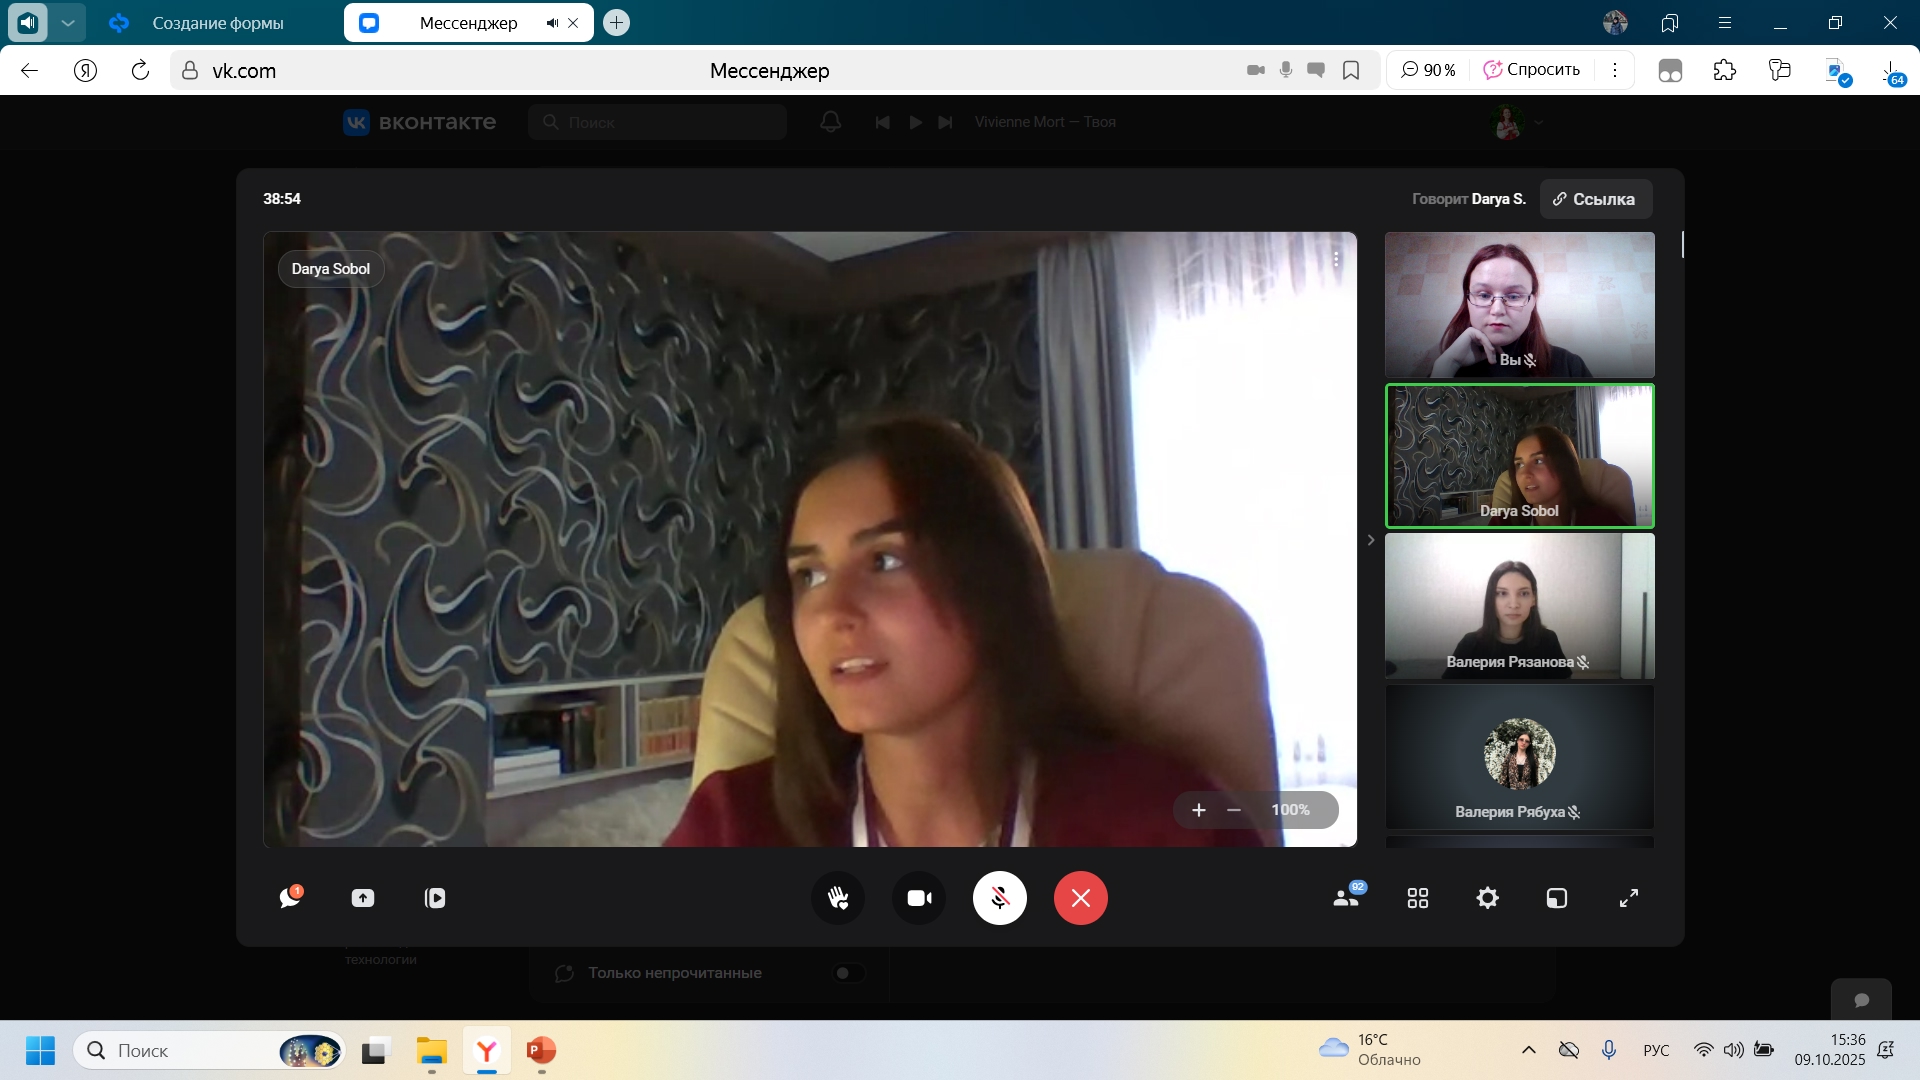Switch to grid view layout
Image resolution: width=1920 pixels, height=1080 pixels.
click(1417, 898)
